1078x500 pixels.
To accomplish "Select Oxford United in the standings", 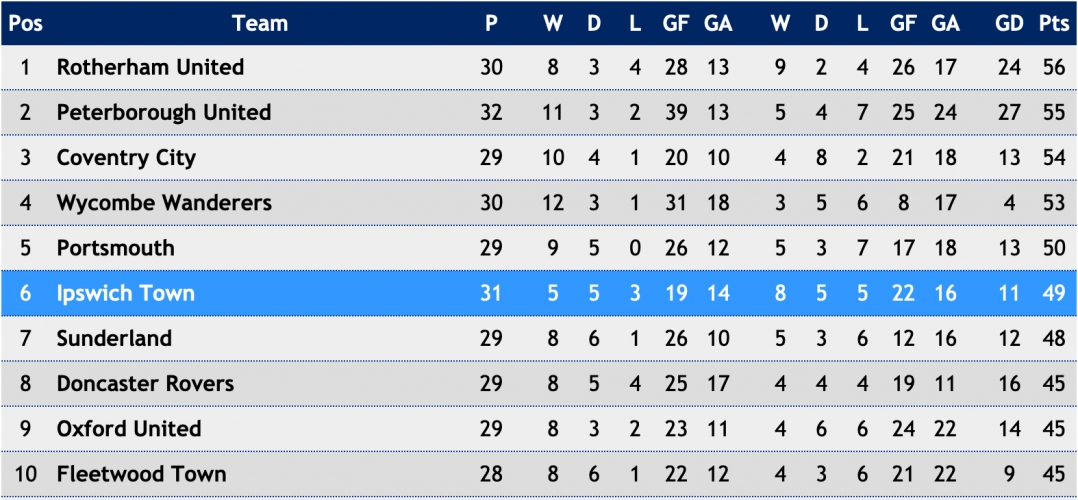I will [129, 429].
